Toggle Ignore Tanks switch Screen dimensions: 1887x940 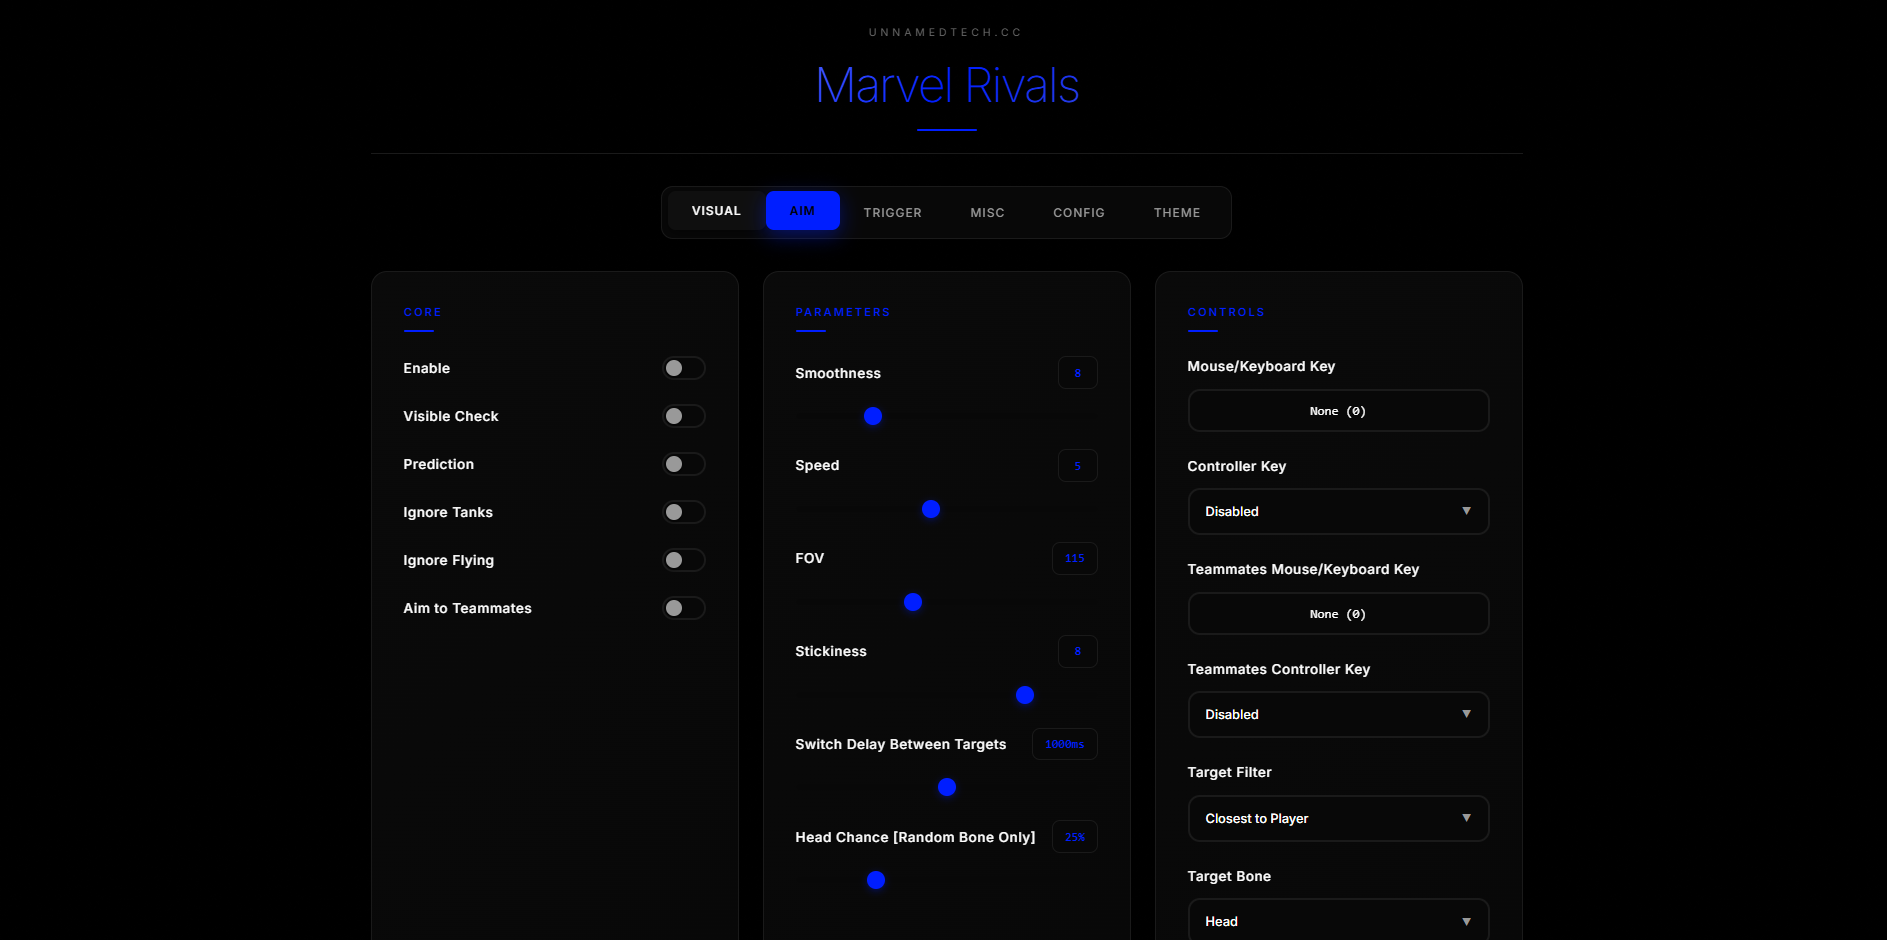pyautogui.click(x=684, y=513)
